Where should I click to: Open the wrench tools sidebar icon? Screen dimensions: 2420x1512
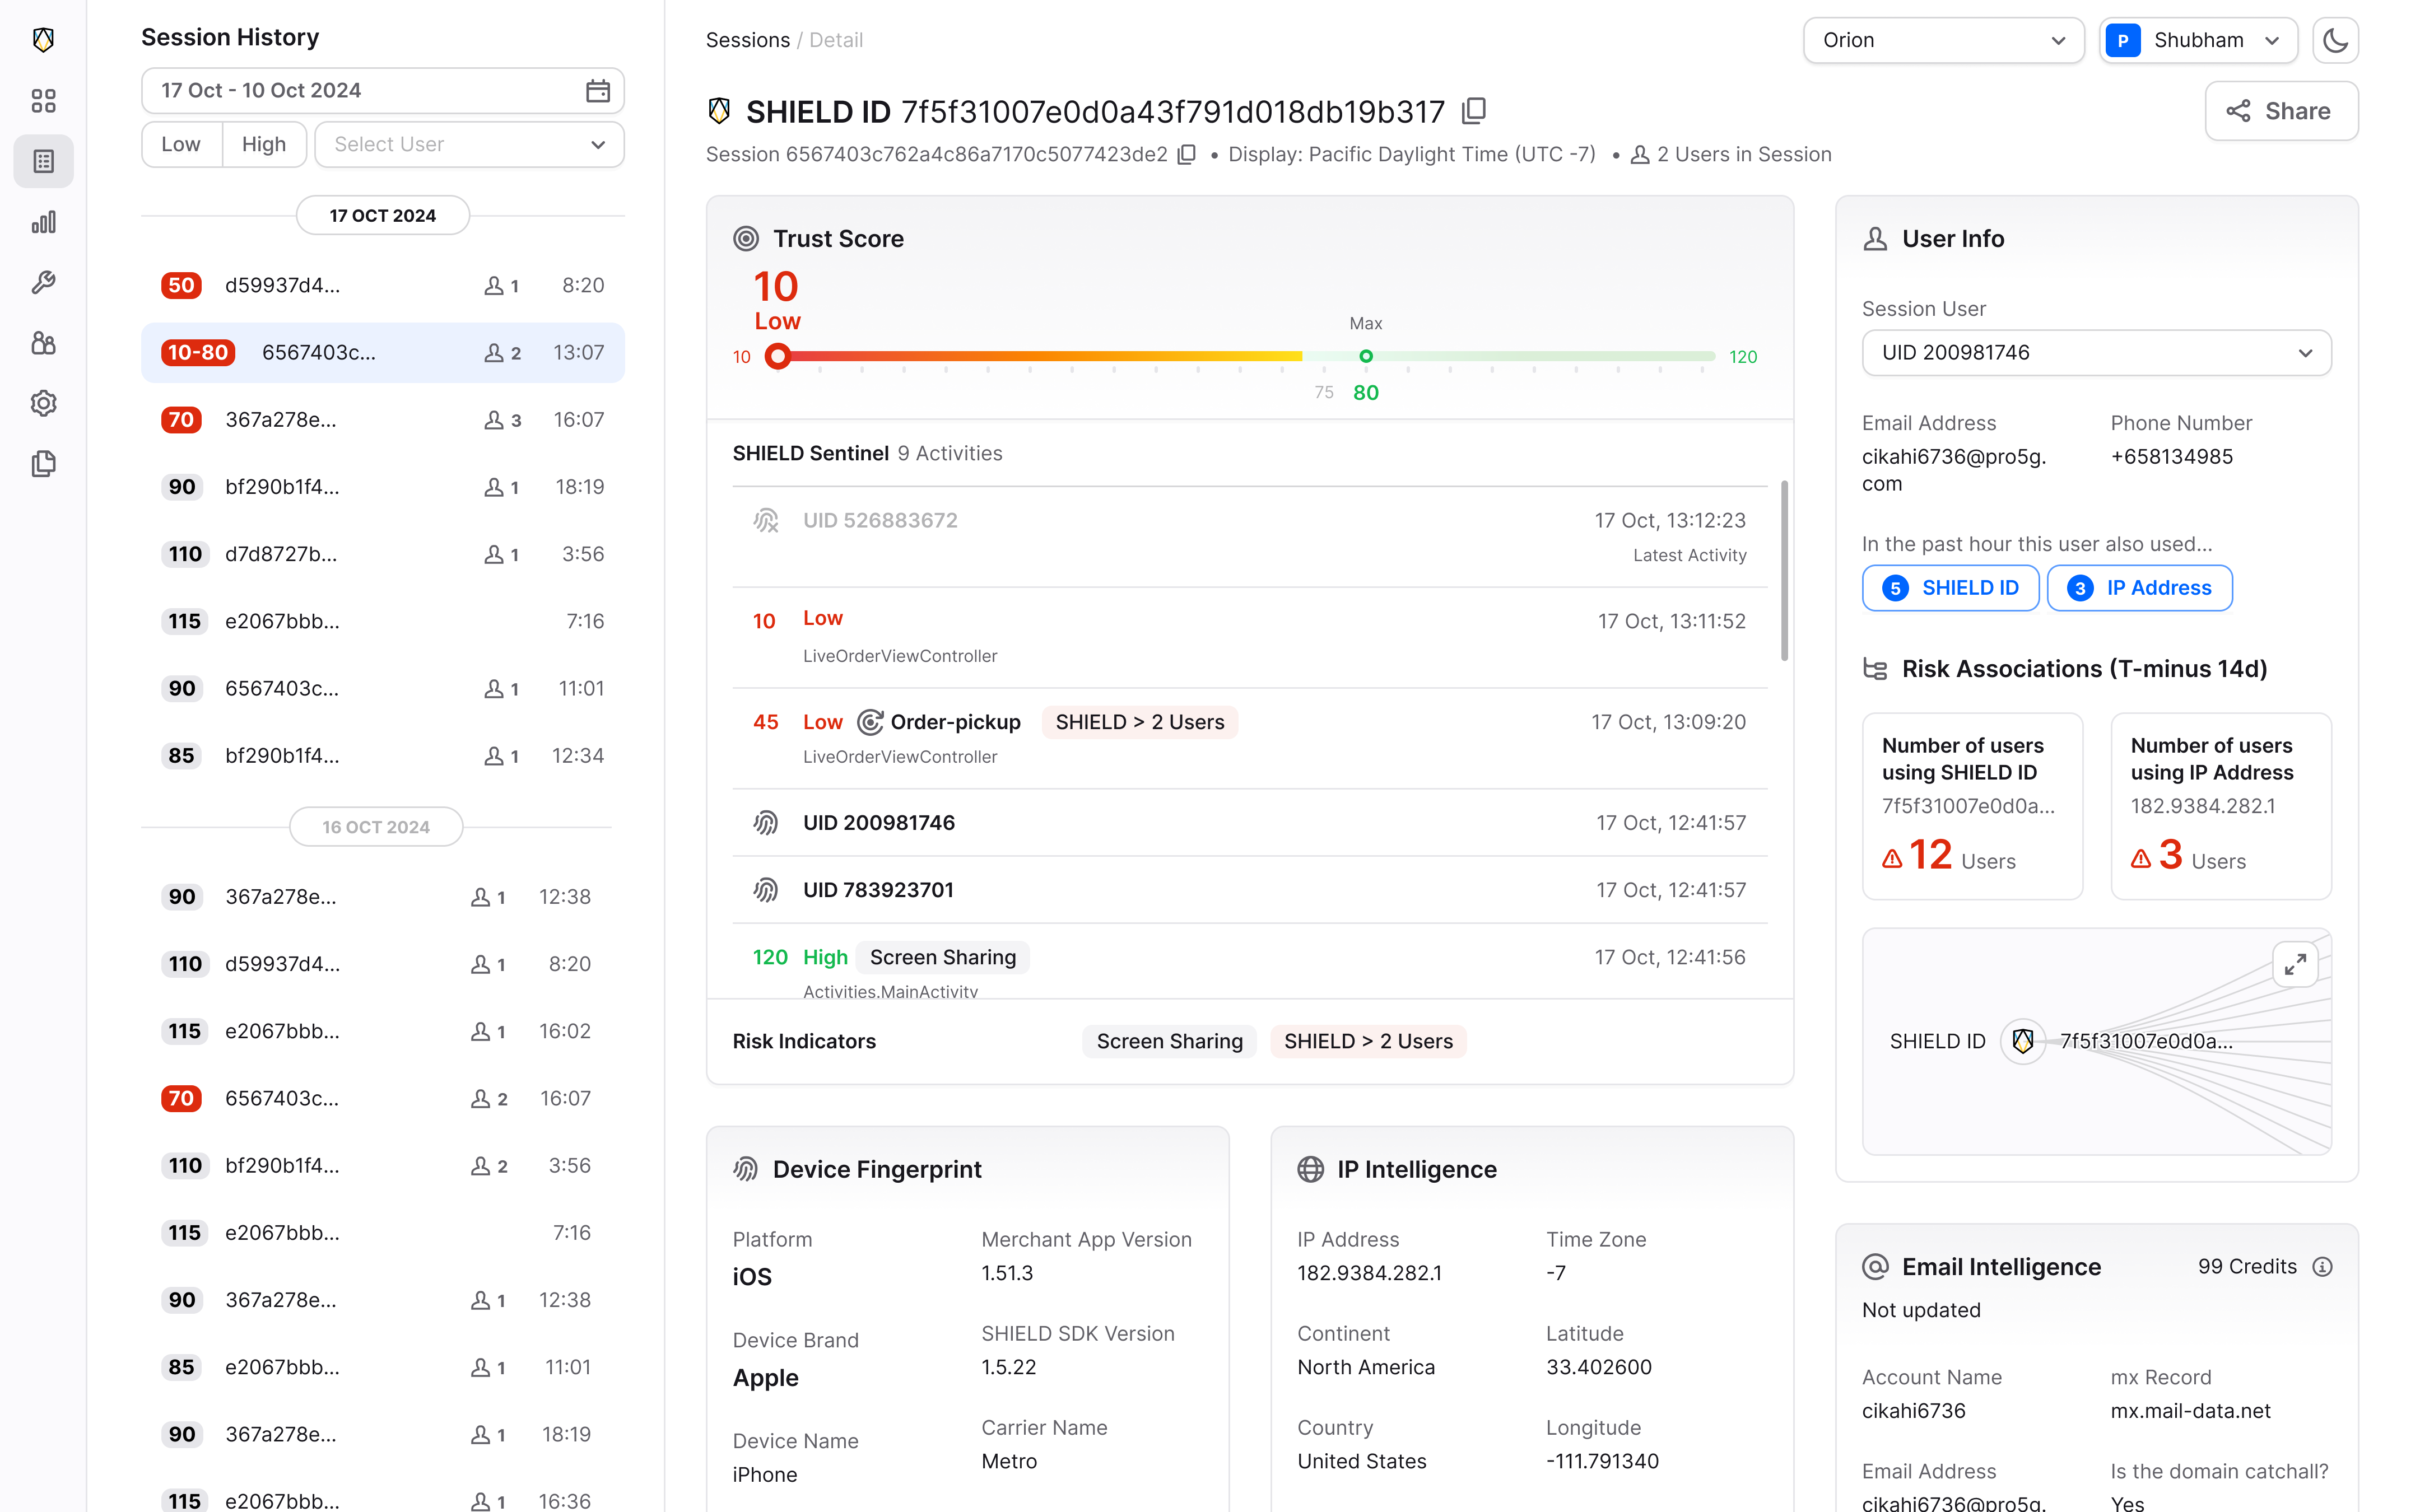pyautogui.click(x=43, y=283)
